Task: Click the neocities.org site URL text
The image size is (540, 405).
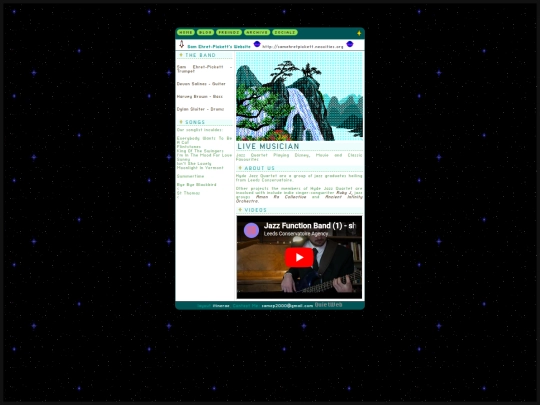Action: pos(303,46)
